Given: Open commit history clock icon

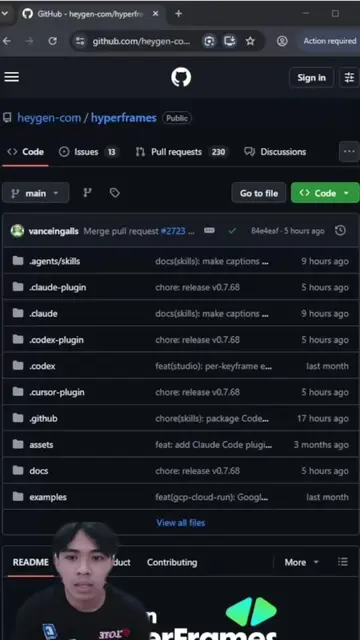Looking at the screenshot, I should [x=340, y=231].
